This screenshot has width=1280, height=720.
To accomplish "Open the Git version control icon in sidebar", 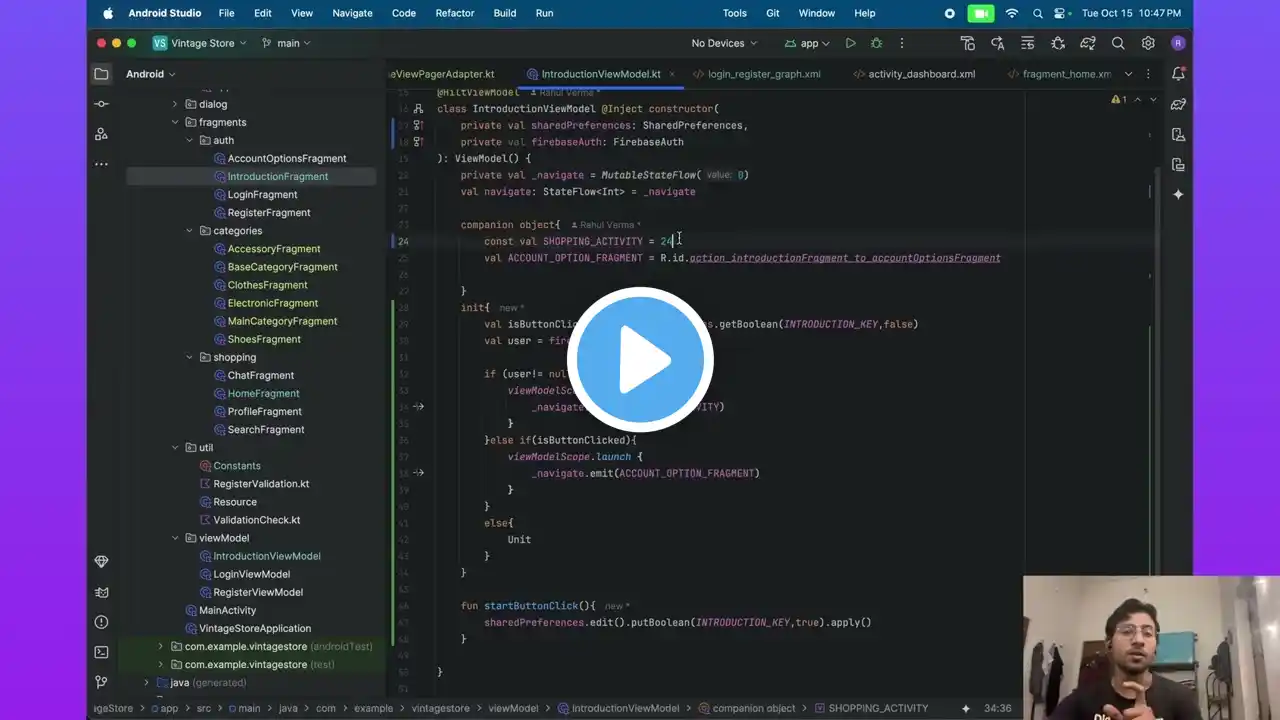I will click(x=101, y=682).
